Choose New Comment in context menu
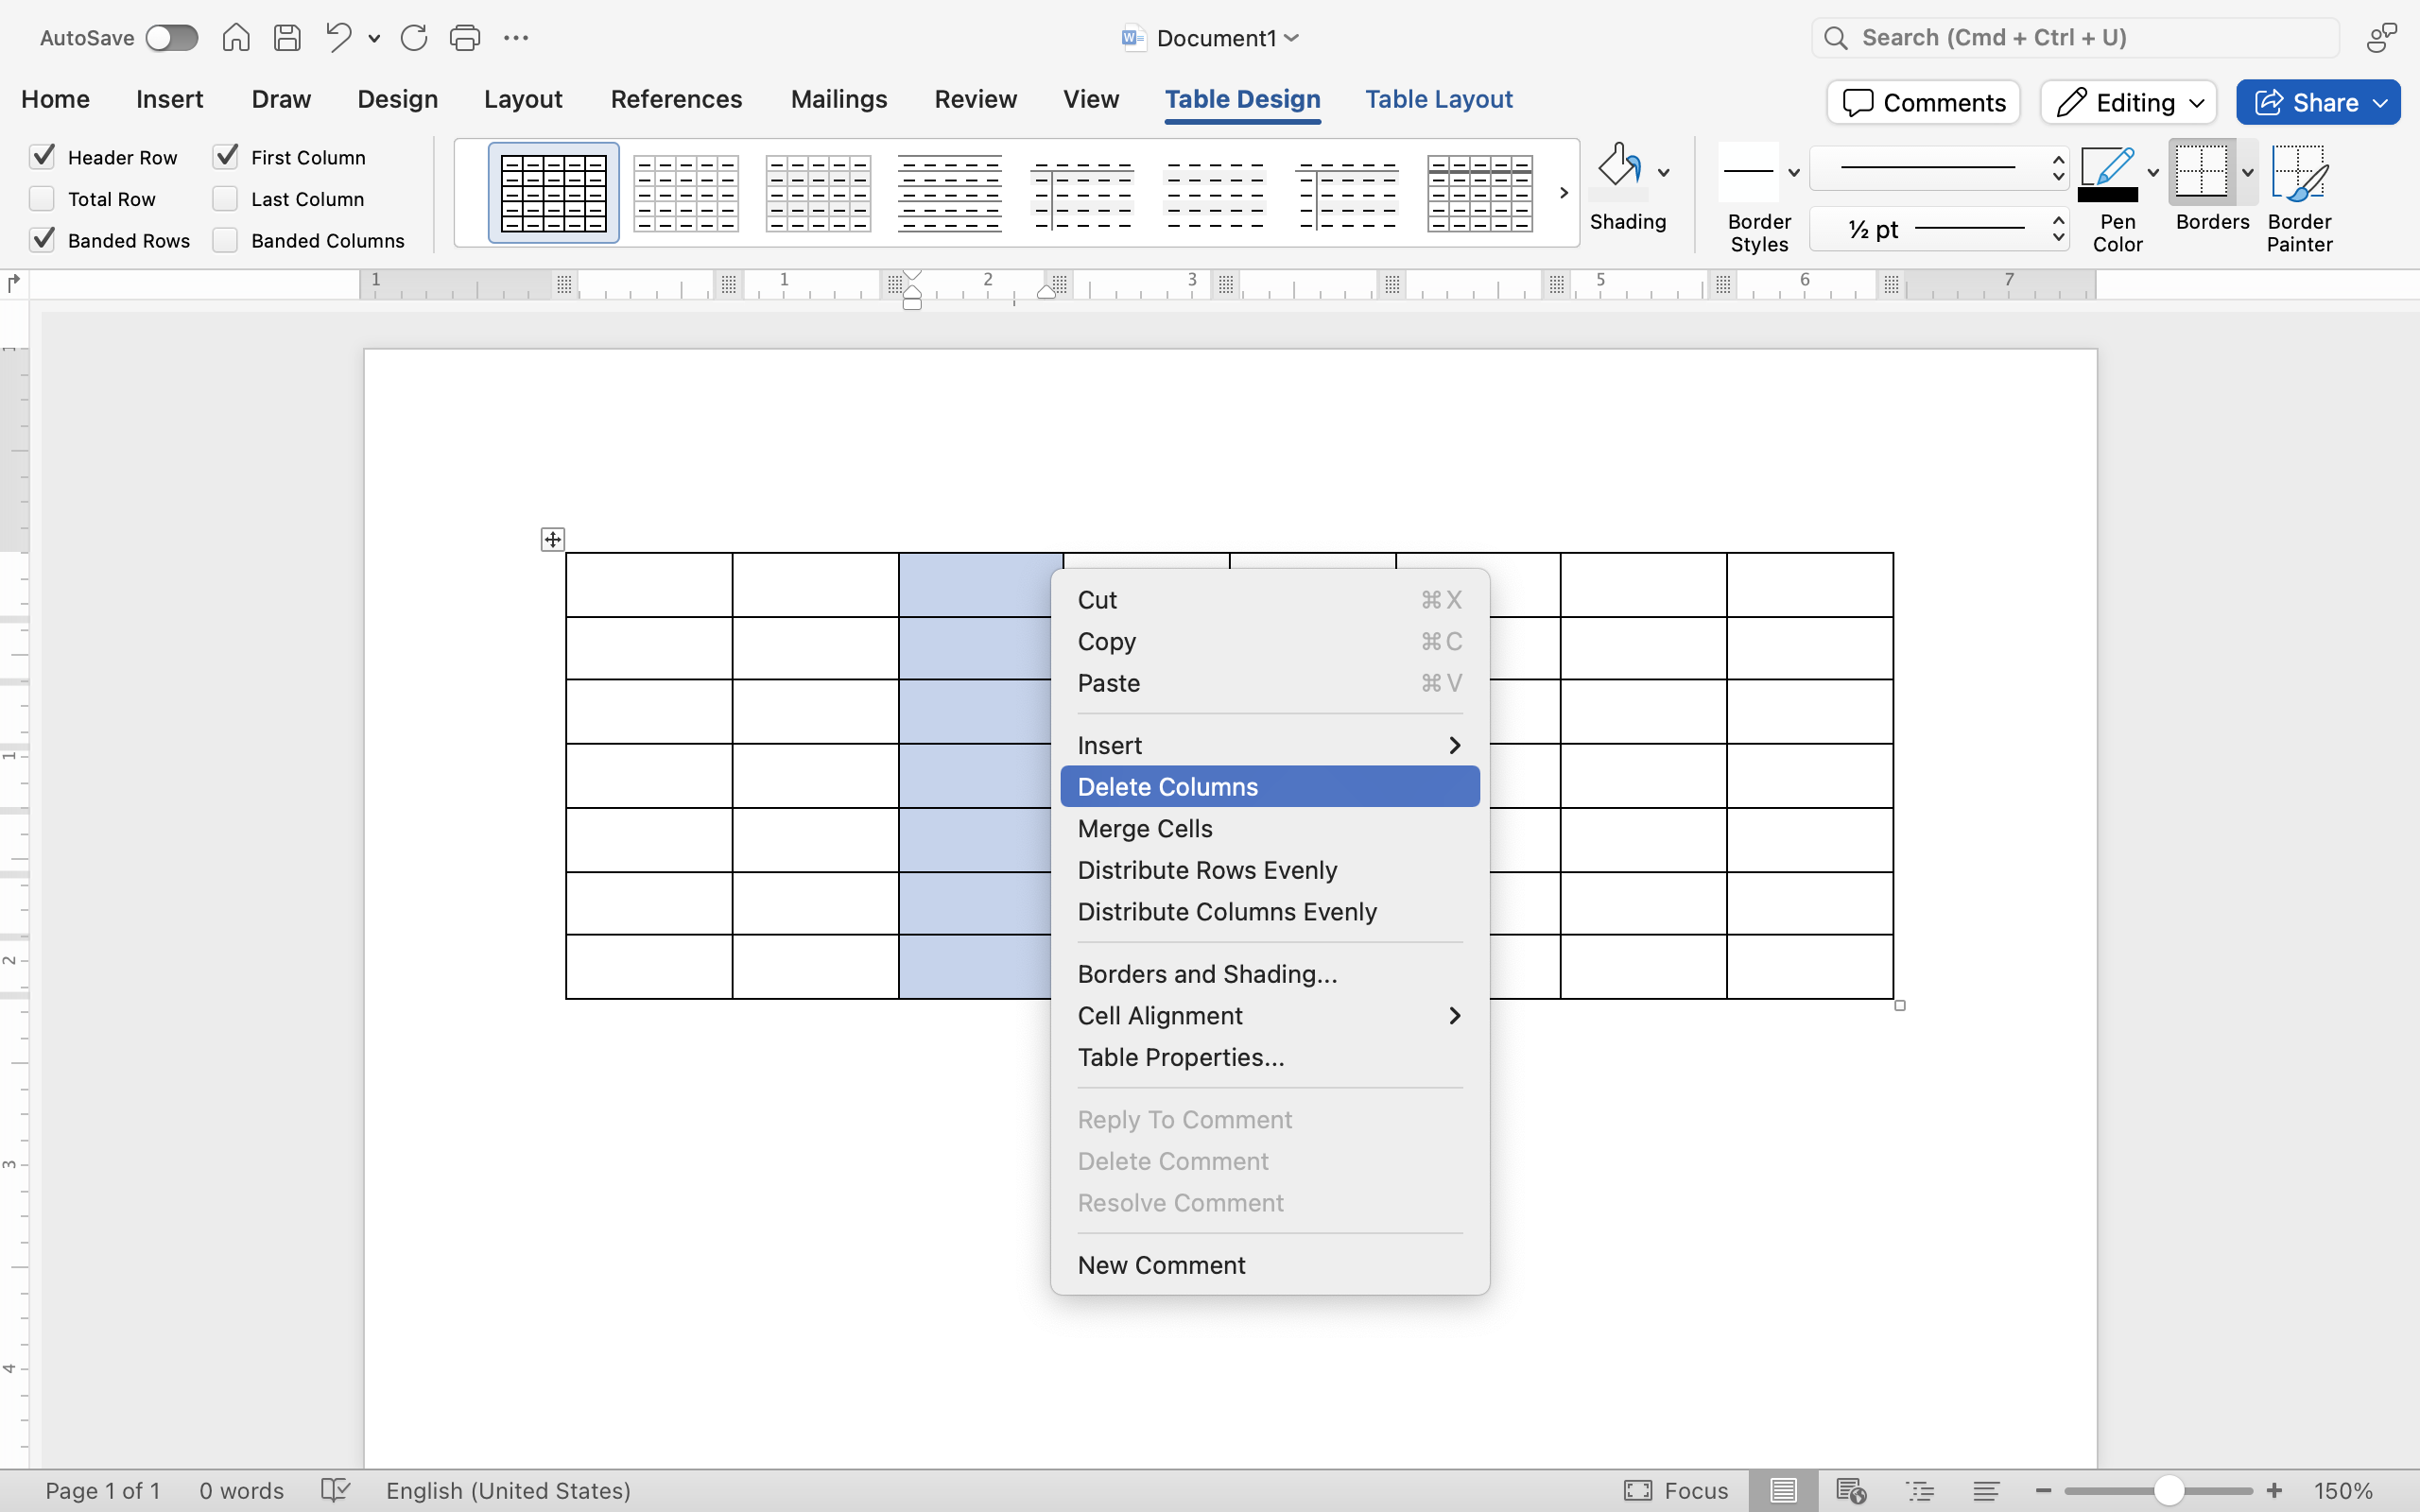2420x1512 pixels. [x=1270, y=1265]
